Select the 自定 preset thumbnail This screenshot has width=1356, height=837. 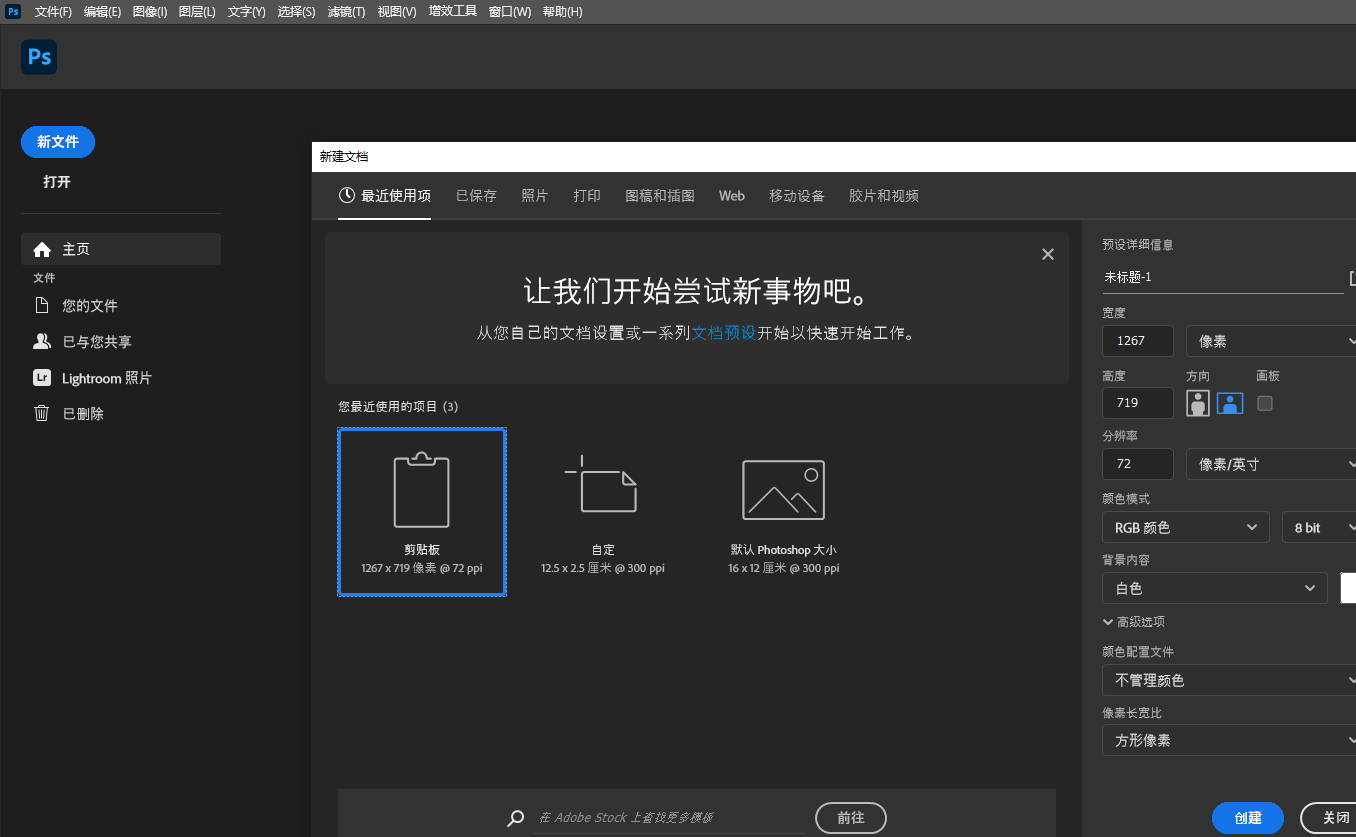[x=603, y=512]
